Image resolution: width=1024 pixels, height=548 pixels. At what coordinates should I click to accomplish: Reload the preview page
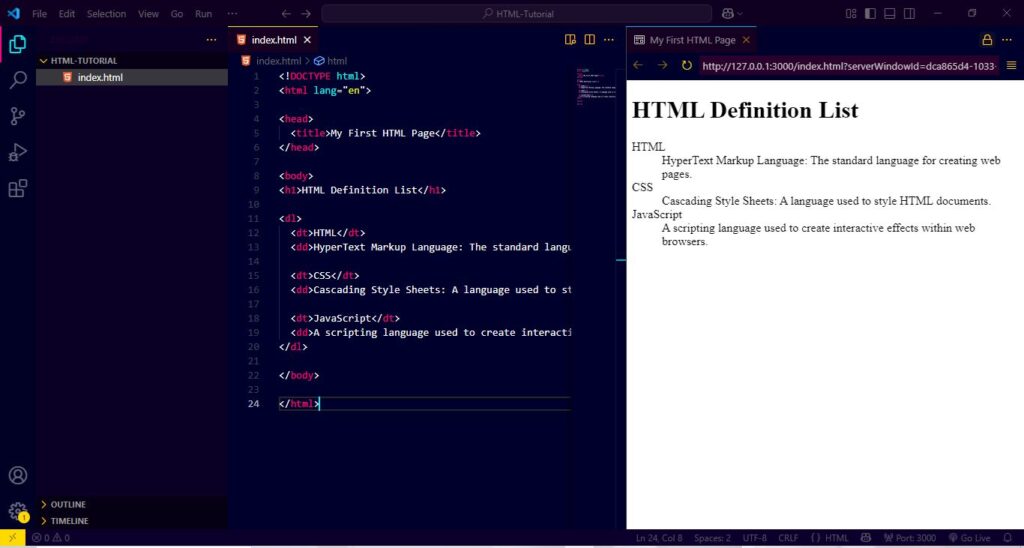click(686, 65)
